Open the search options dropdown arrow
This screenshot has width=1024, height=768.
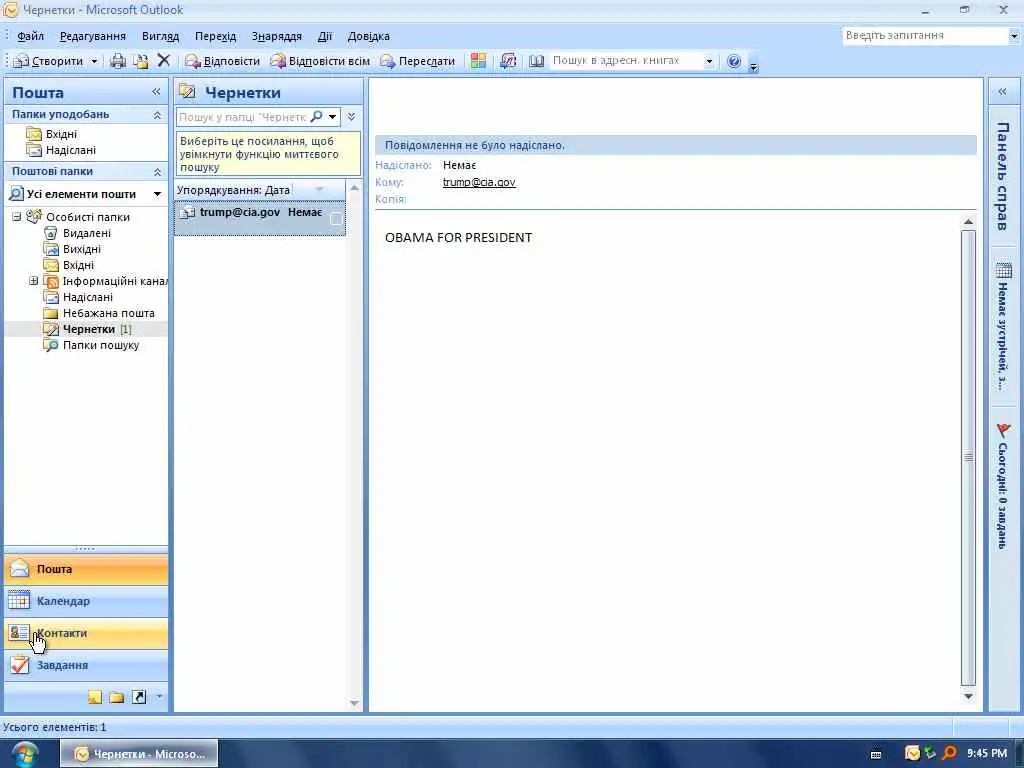332,117
